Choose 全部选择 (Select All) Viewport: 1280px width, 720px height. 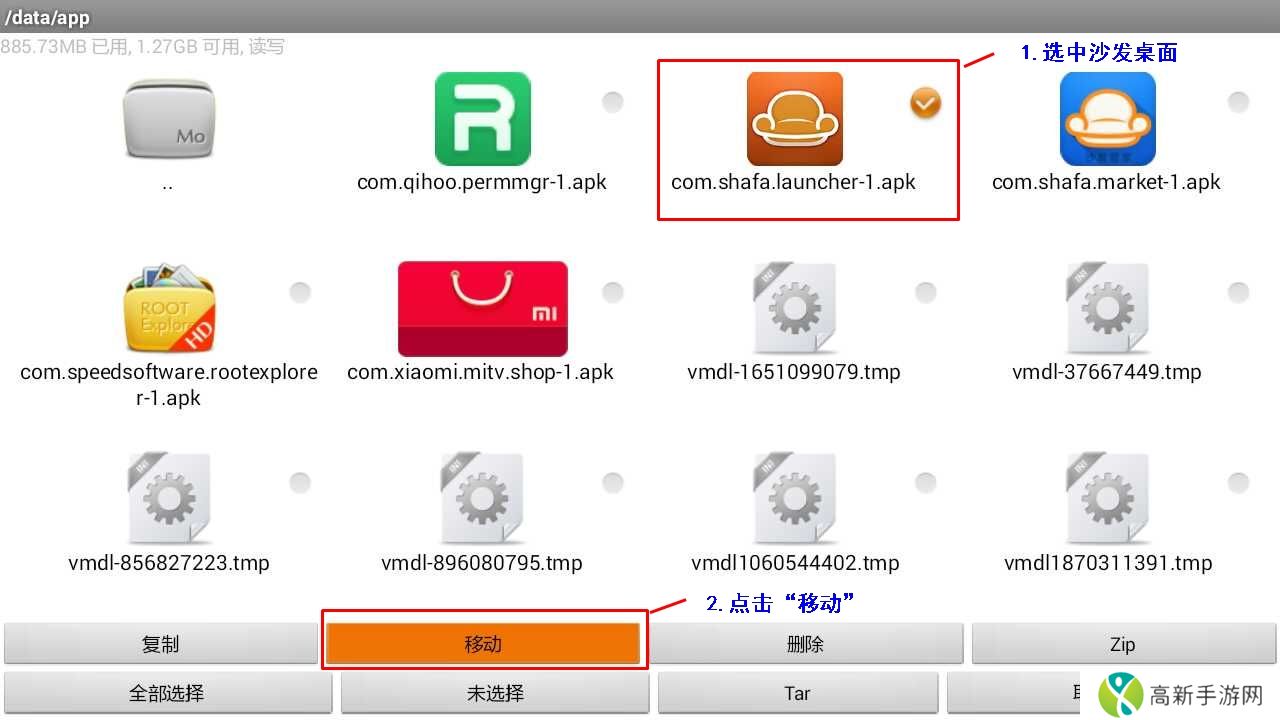167,693
